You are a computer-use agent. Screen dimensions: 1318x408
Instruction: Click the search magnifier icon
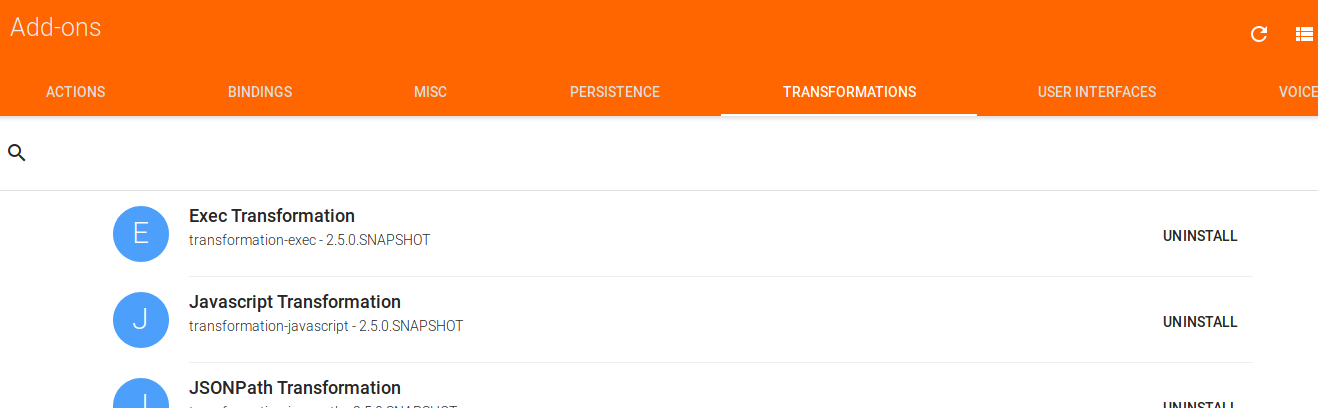click(17, 153)
